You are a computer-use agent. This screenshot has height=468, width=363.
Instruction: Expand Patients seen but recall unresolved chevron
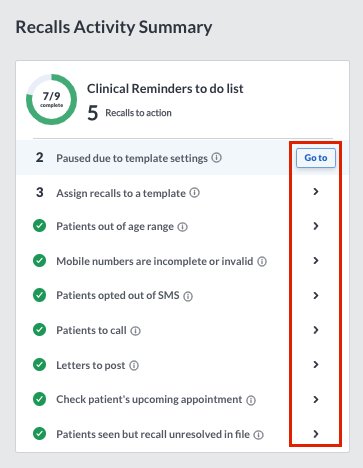tap(316, 434)
